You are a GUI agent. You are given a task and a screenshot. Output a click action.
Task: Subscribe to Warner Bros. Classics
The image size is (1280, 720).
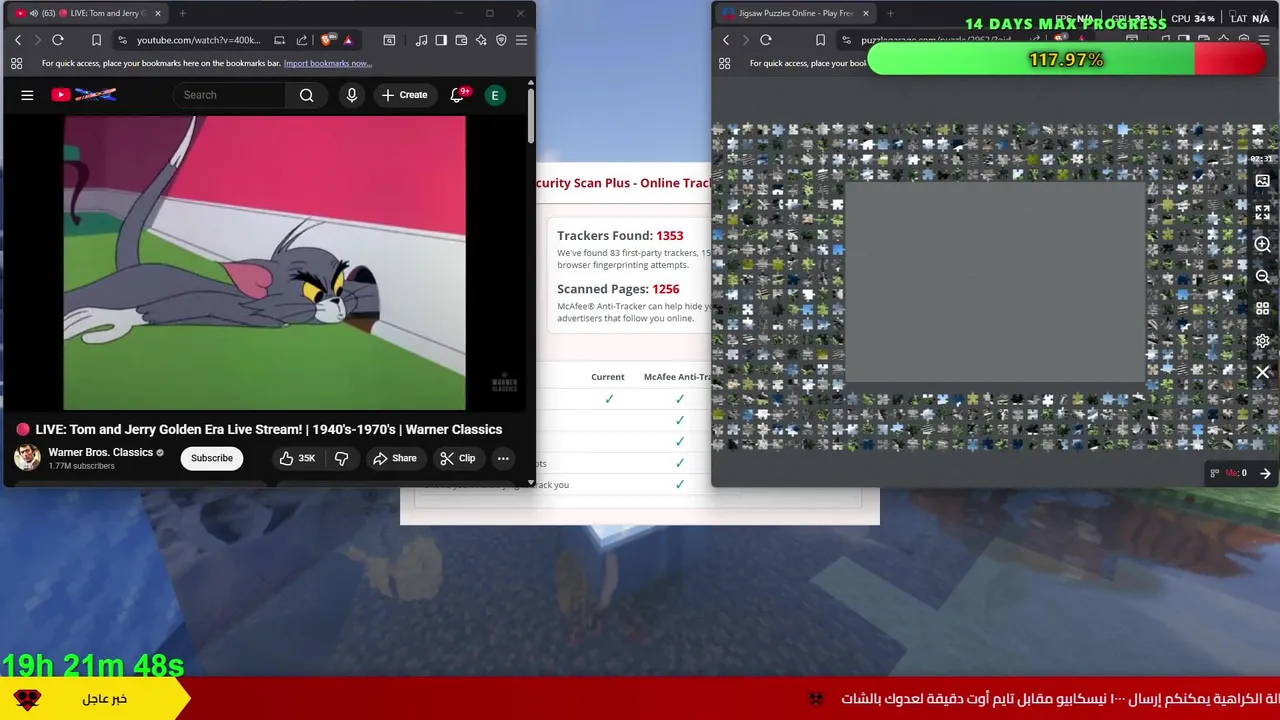[x=212, y=458]
